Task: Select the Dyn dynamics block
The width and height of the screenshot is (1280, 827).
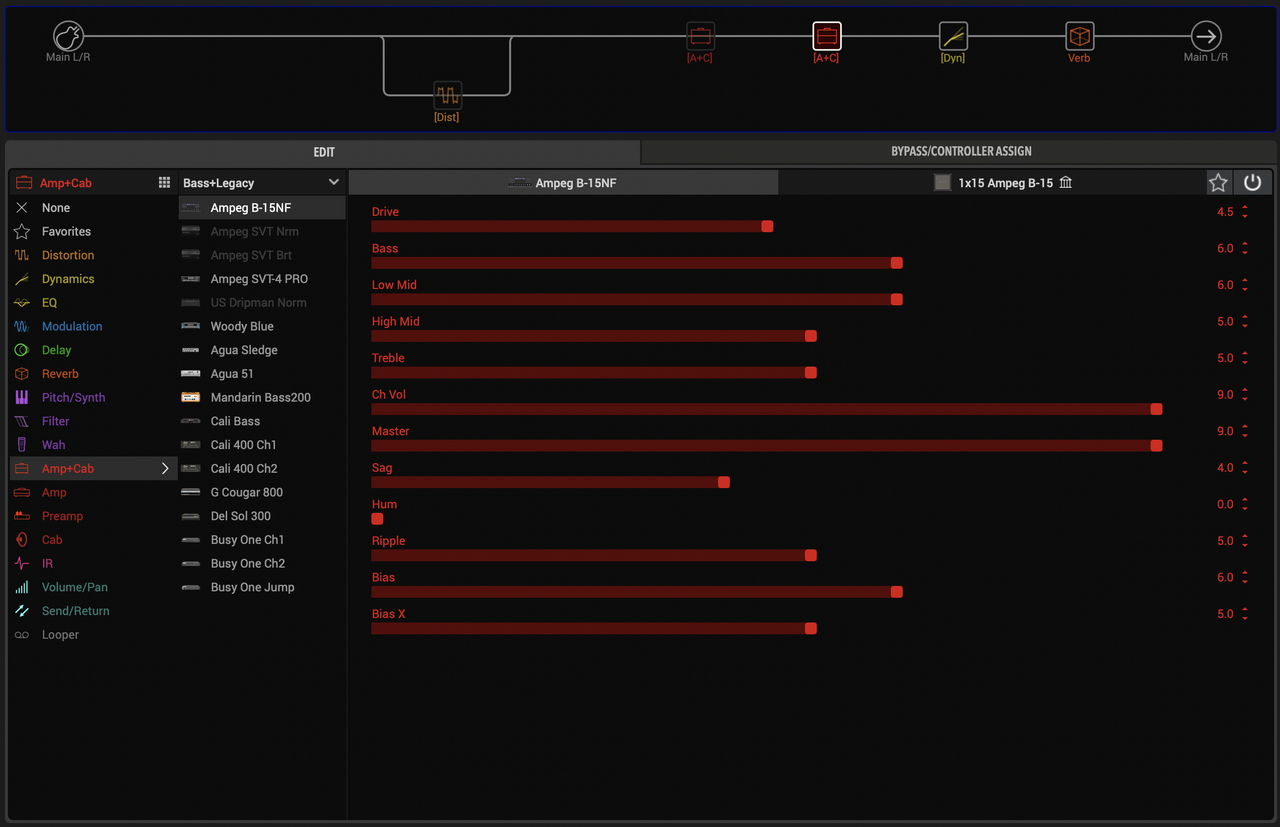Action: point(953,37)
